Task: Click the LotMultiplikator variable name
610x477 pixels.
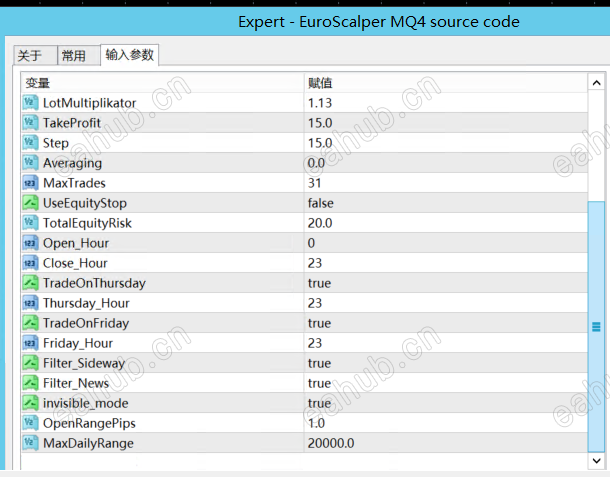Action: pos(89,103)
